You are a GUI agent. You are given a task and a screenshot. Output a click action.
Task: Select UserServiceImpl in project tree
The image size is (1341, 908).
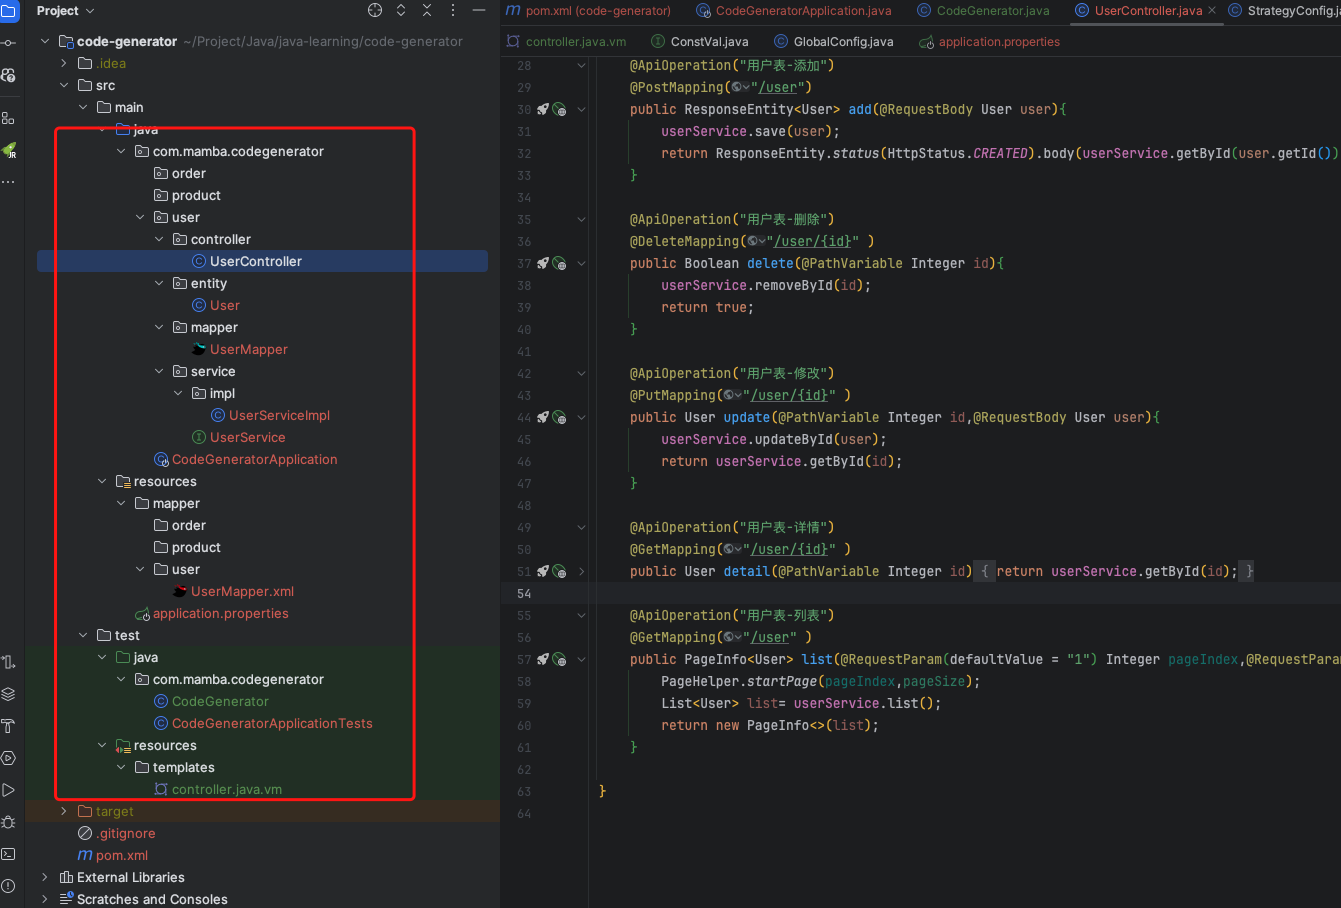(279, 415)
